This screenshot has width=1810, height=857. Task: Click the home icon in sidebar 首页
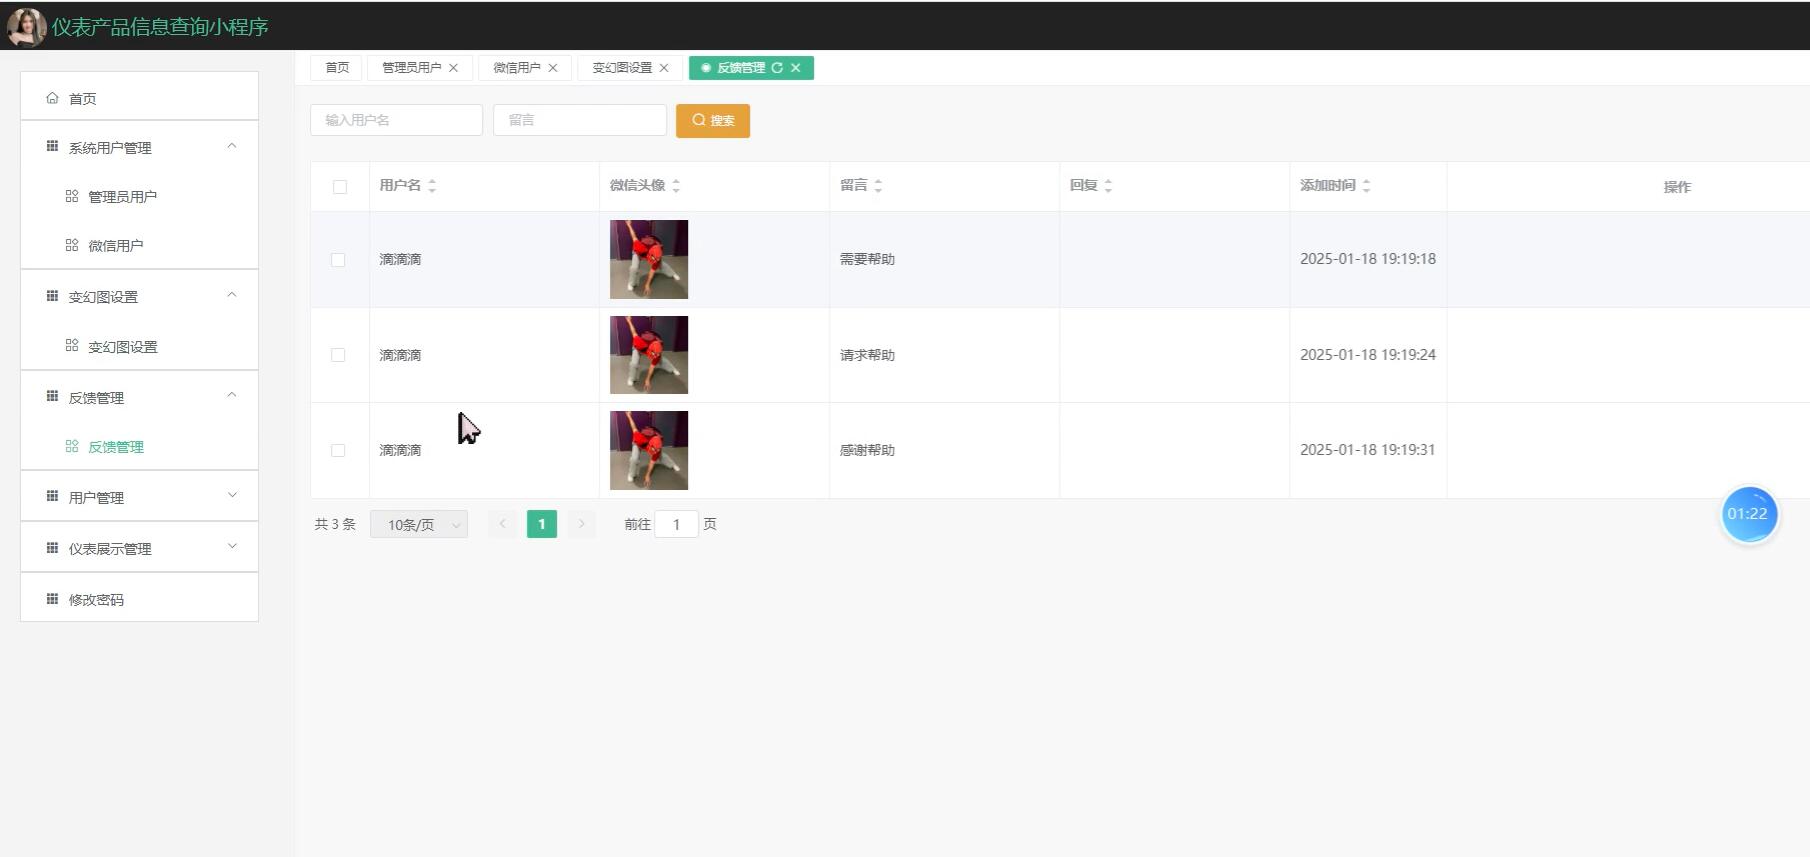click(52, 98)
